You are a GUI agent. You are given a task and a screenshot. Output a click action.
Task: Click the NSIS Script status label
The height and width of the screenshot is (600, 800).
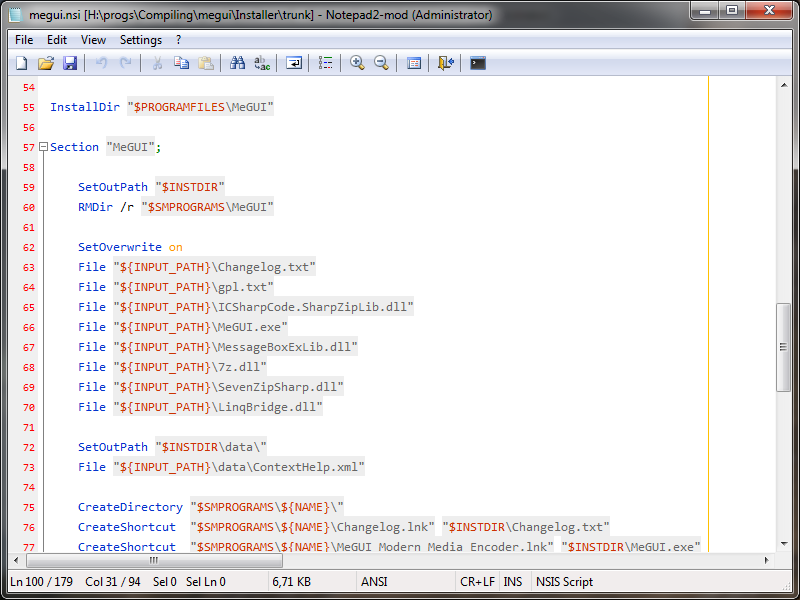tap(563, 582)
